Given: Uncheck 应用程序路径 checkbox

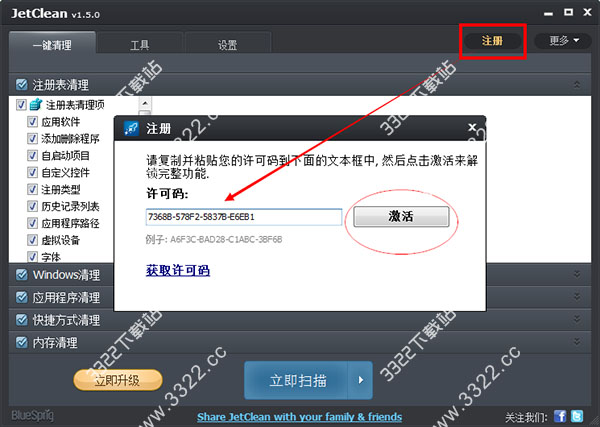Looking at the screenshot, I should [x=32, y=223].
